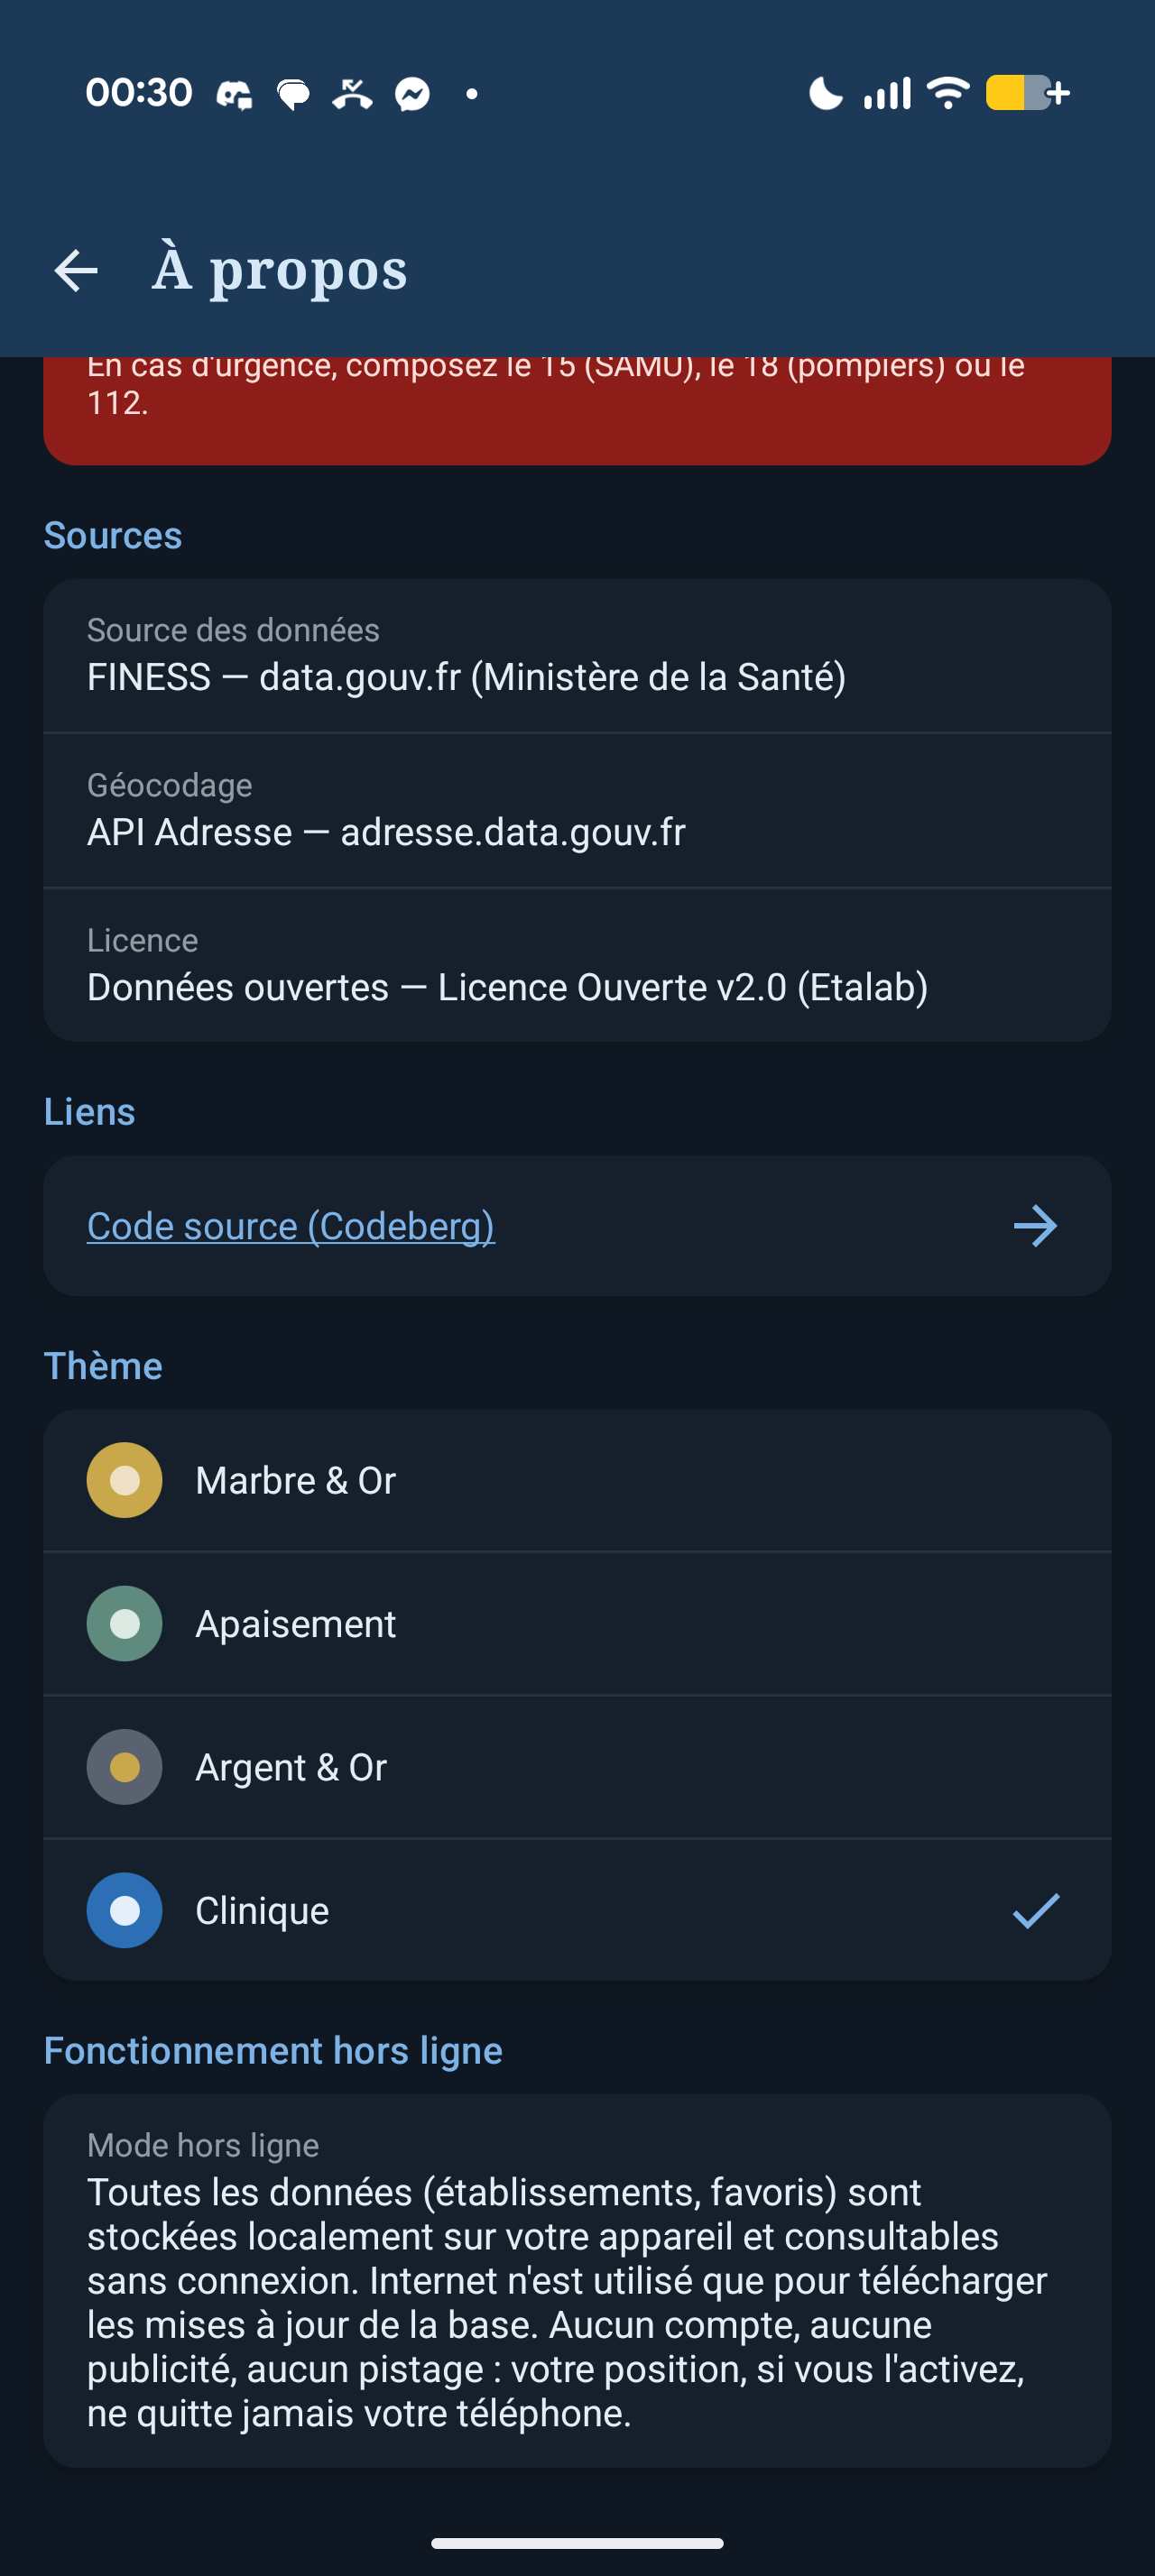
Task: Tap the Messenger notification icon in status bar
Action: (x=412, y=94)
